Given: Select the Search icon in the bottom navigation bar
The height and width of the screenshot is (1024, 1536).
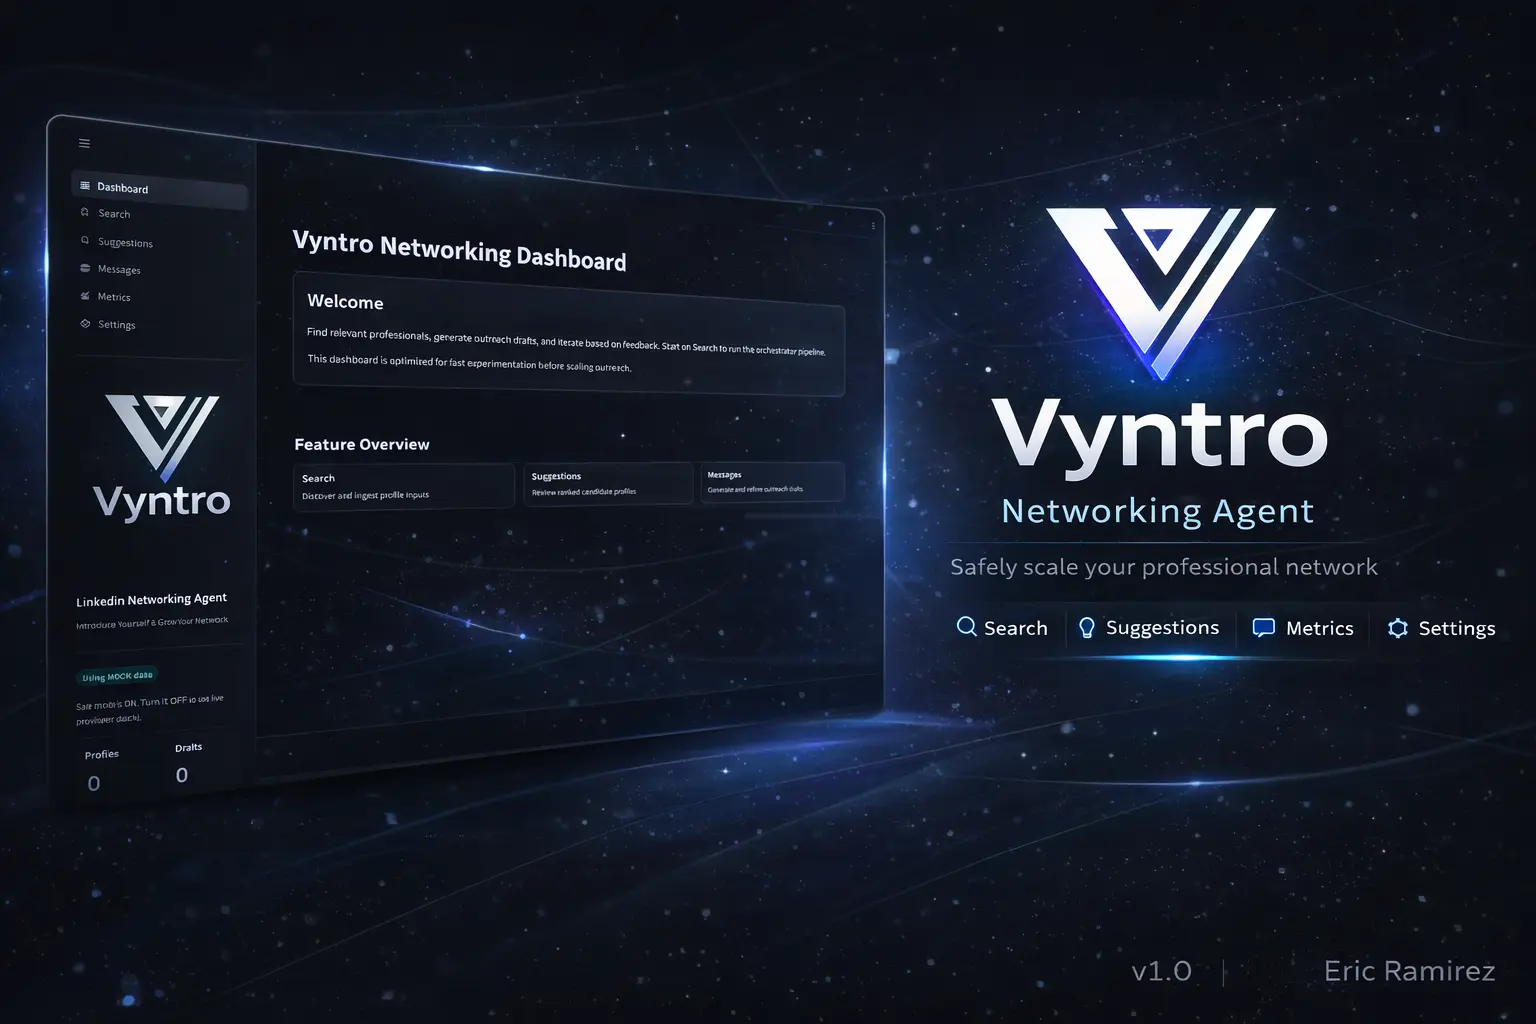Looking at the screenshot, I should (966, 626).
